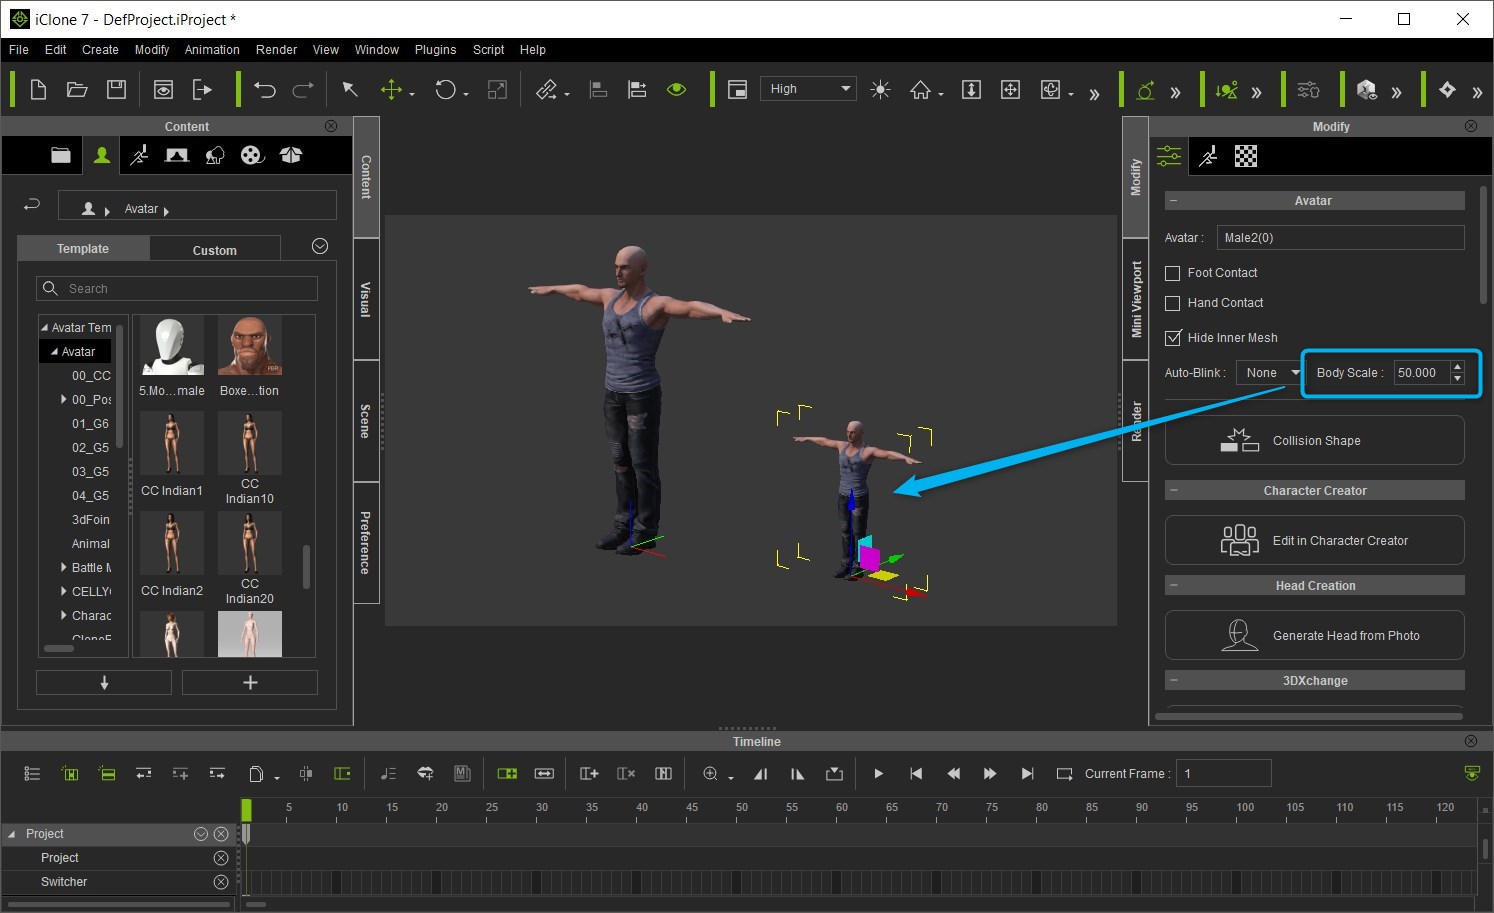
Task: Open the Project folder category in Content
Action: 61,155
